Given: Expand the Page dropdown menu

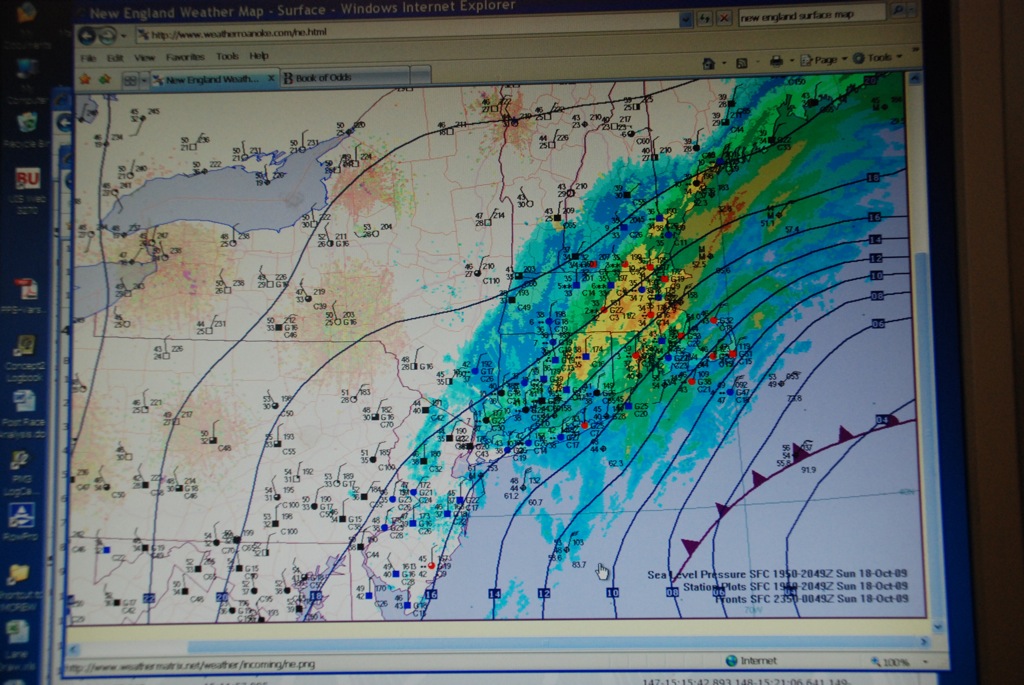Looking at the screenshot, I should coord(823,60).
